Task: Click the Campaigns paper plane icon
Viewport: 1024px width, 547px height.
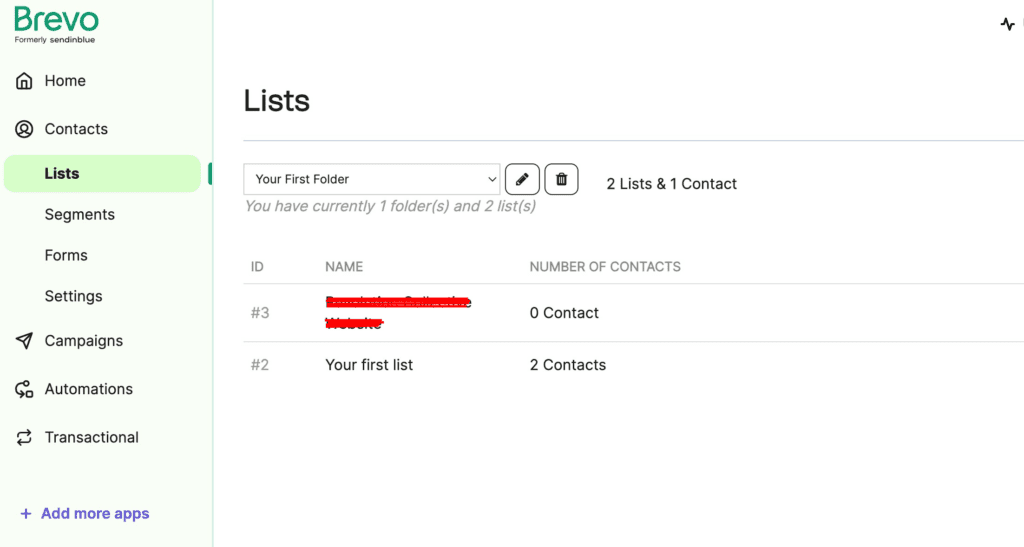Action: [24, 341]
